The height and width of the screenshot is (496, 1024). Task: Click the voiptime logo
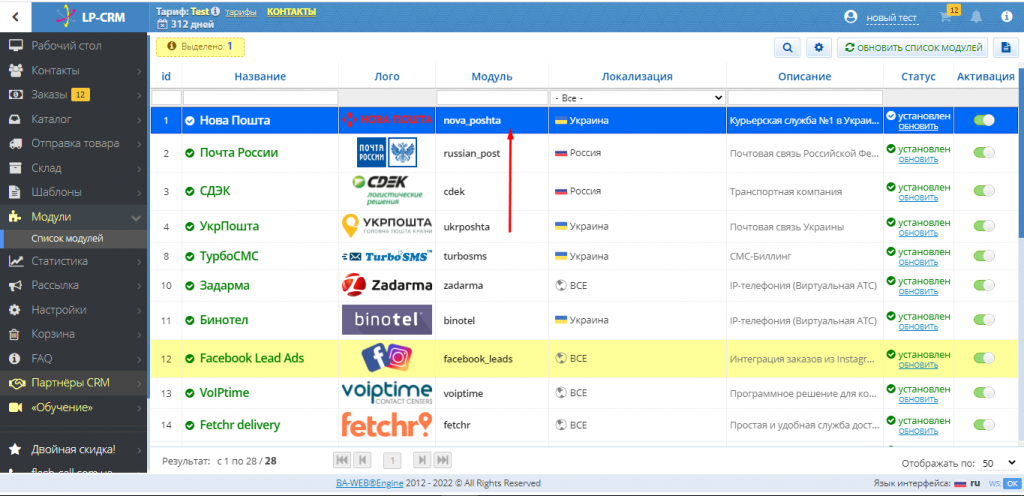click(387, 393)
